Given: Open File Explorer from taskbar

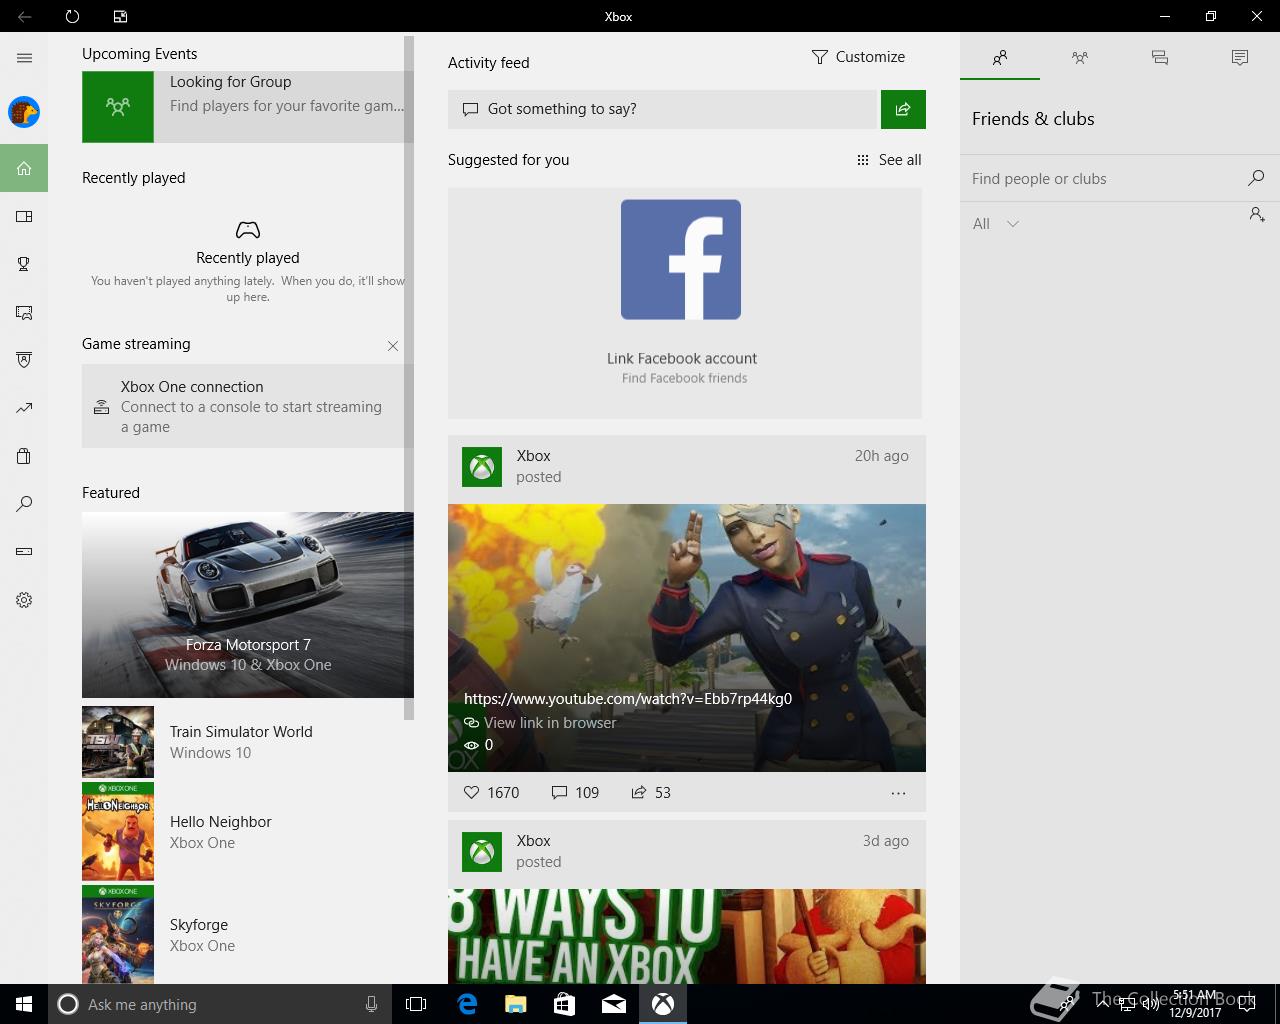Looking at the screenshot, I should pos(515,1004).
